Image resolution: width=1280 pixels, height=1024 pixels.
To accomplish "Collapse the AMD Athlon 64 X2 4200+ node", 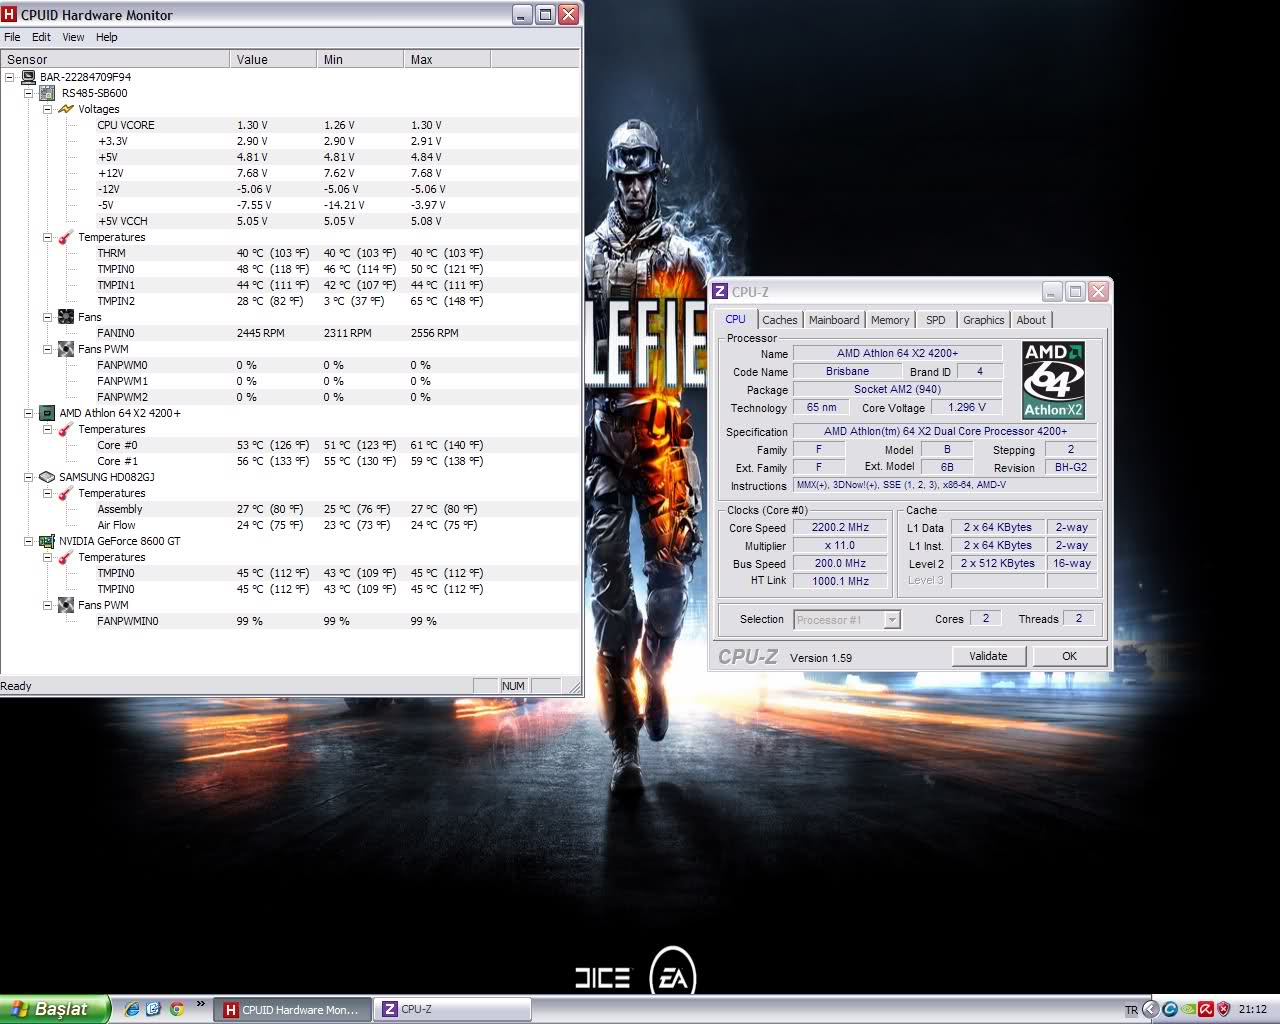I will [x=28, y=413].
